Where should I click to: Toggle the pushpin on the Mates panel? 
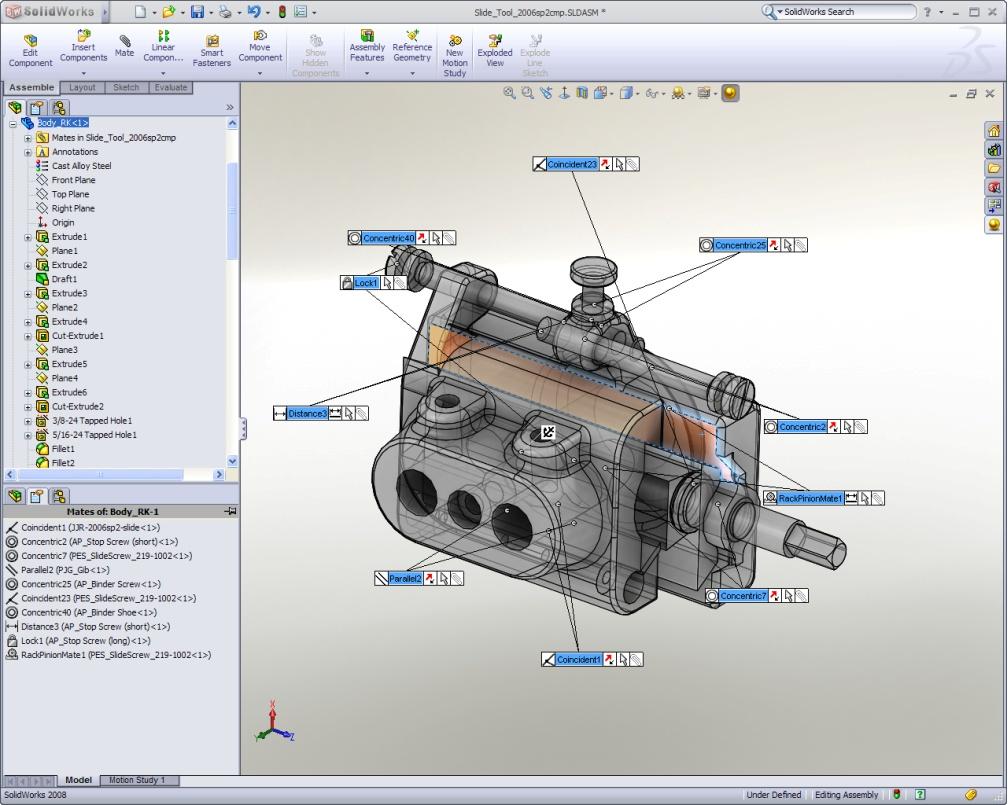[x=231, y=511]
